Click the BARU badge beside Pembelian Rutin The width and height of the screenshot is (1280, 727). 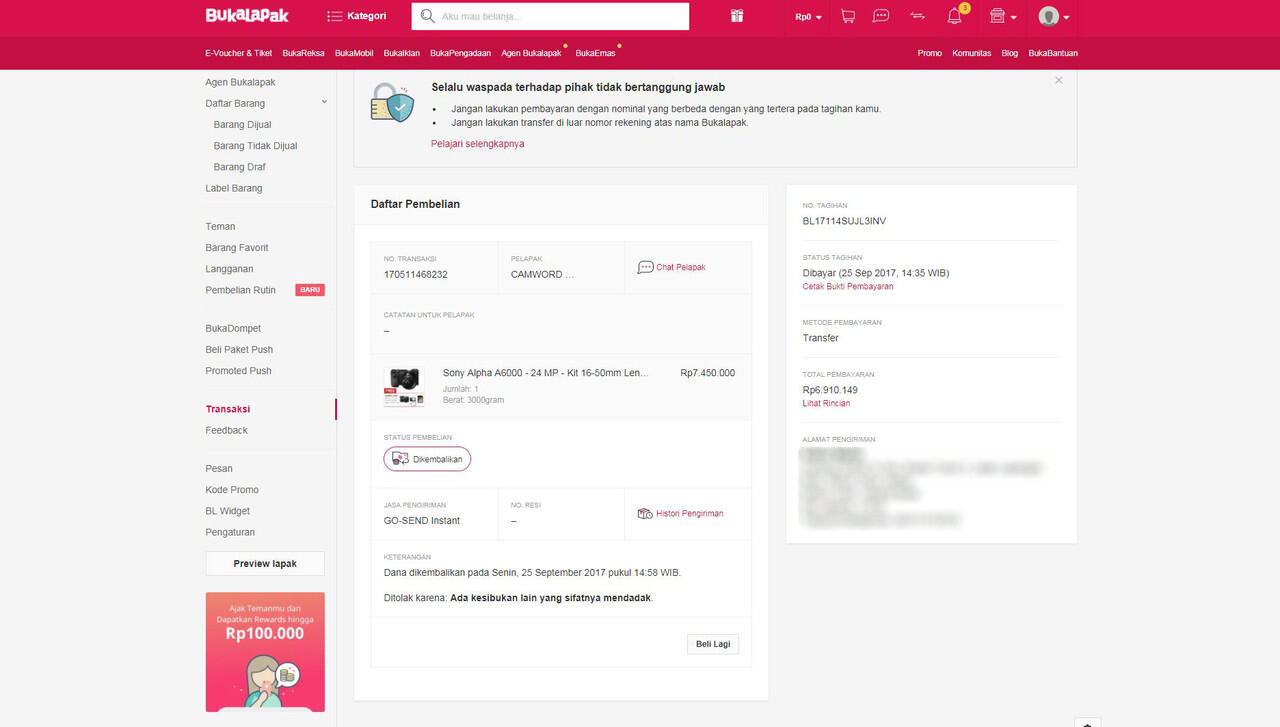click(310, 290)
